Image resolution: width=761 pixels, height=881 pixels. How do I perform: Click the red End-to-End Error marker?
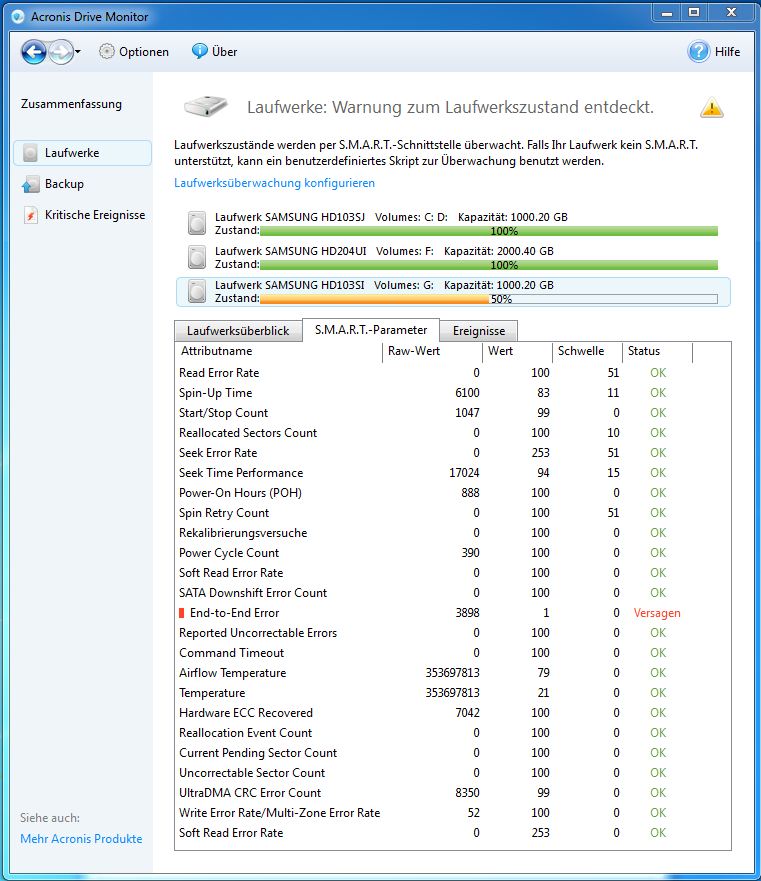182,613
